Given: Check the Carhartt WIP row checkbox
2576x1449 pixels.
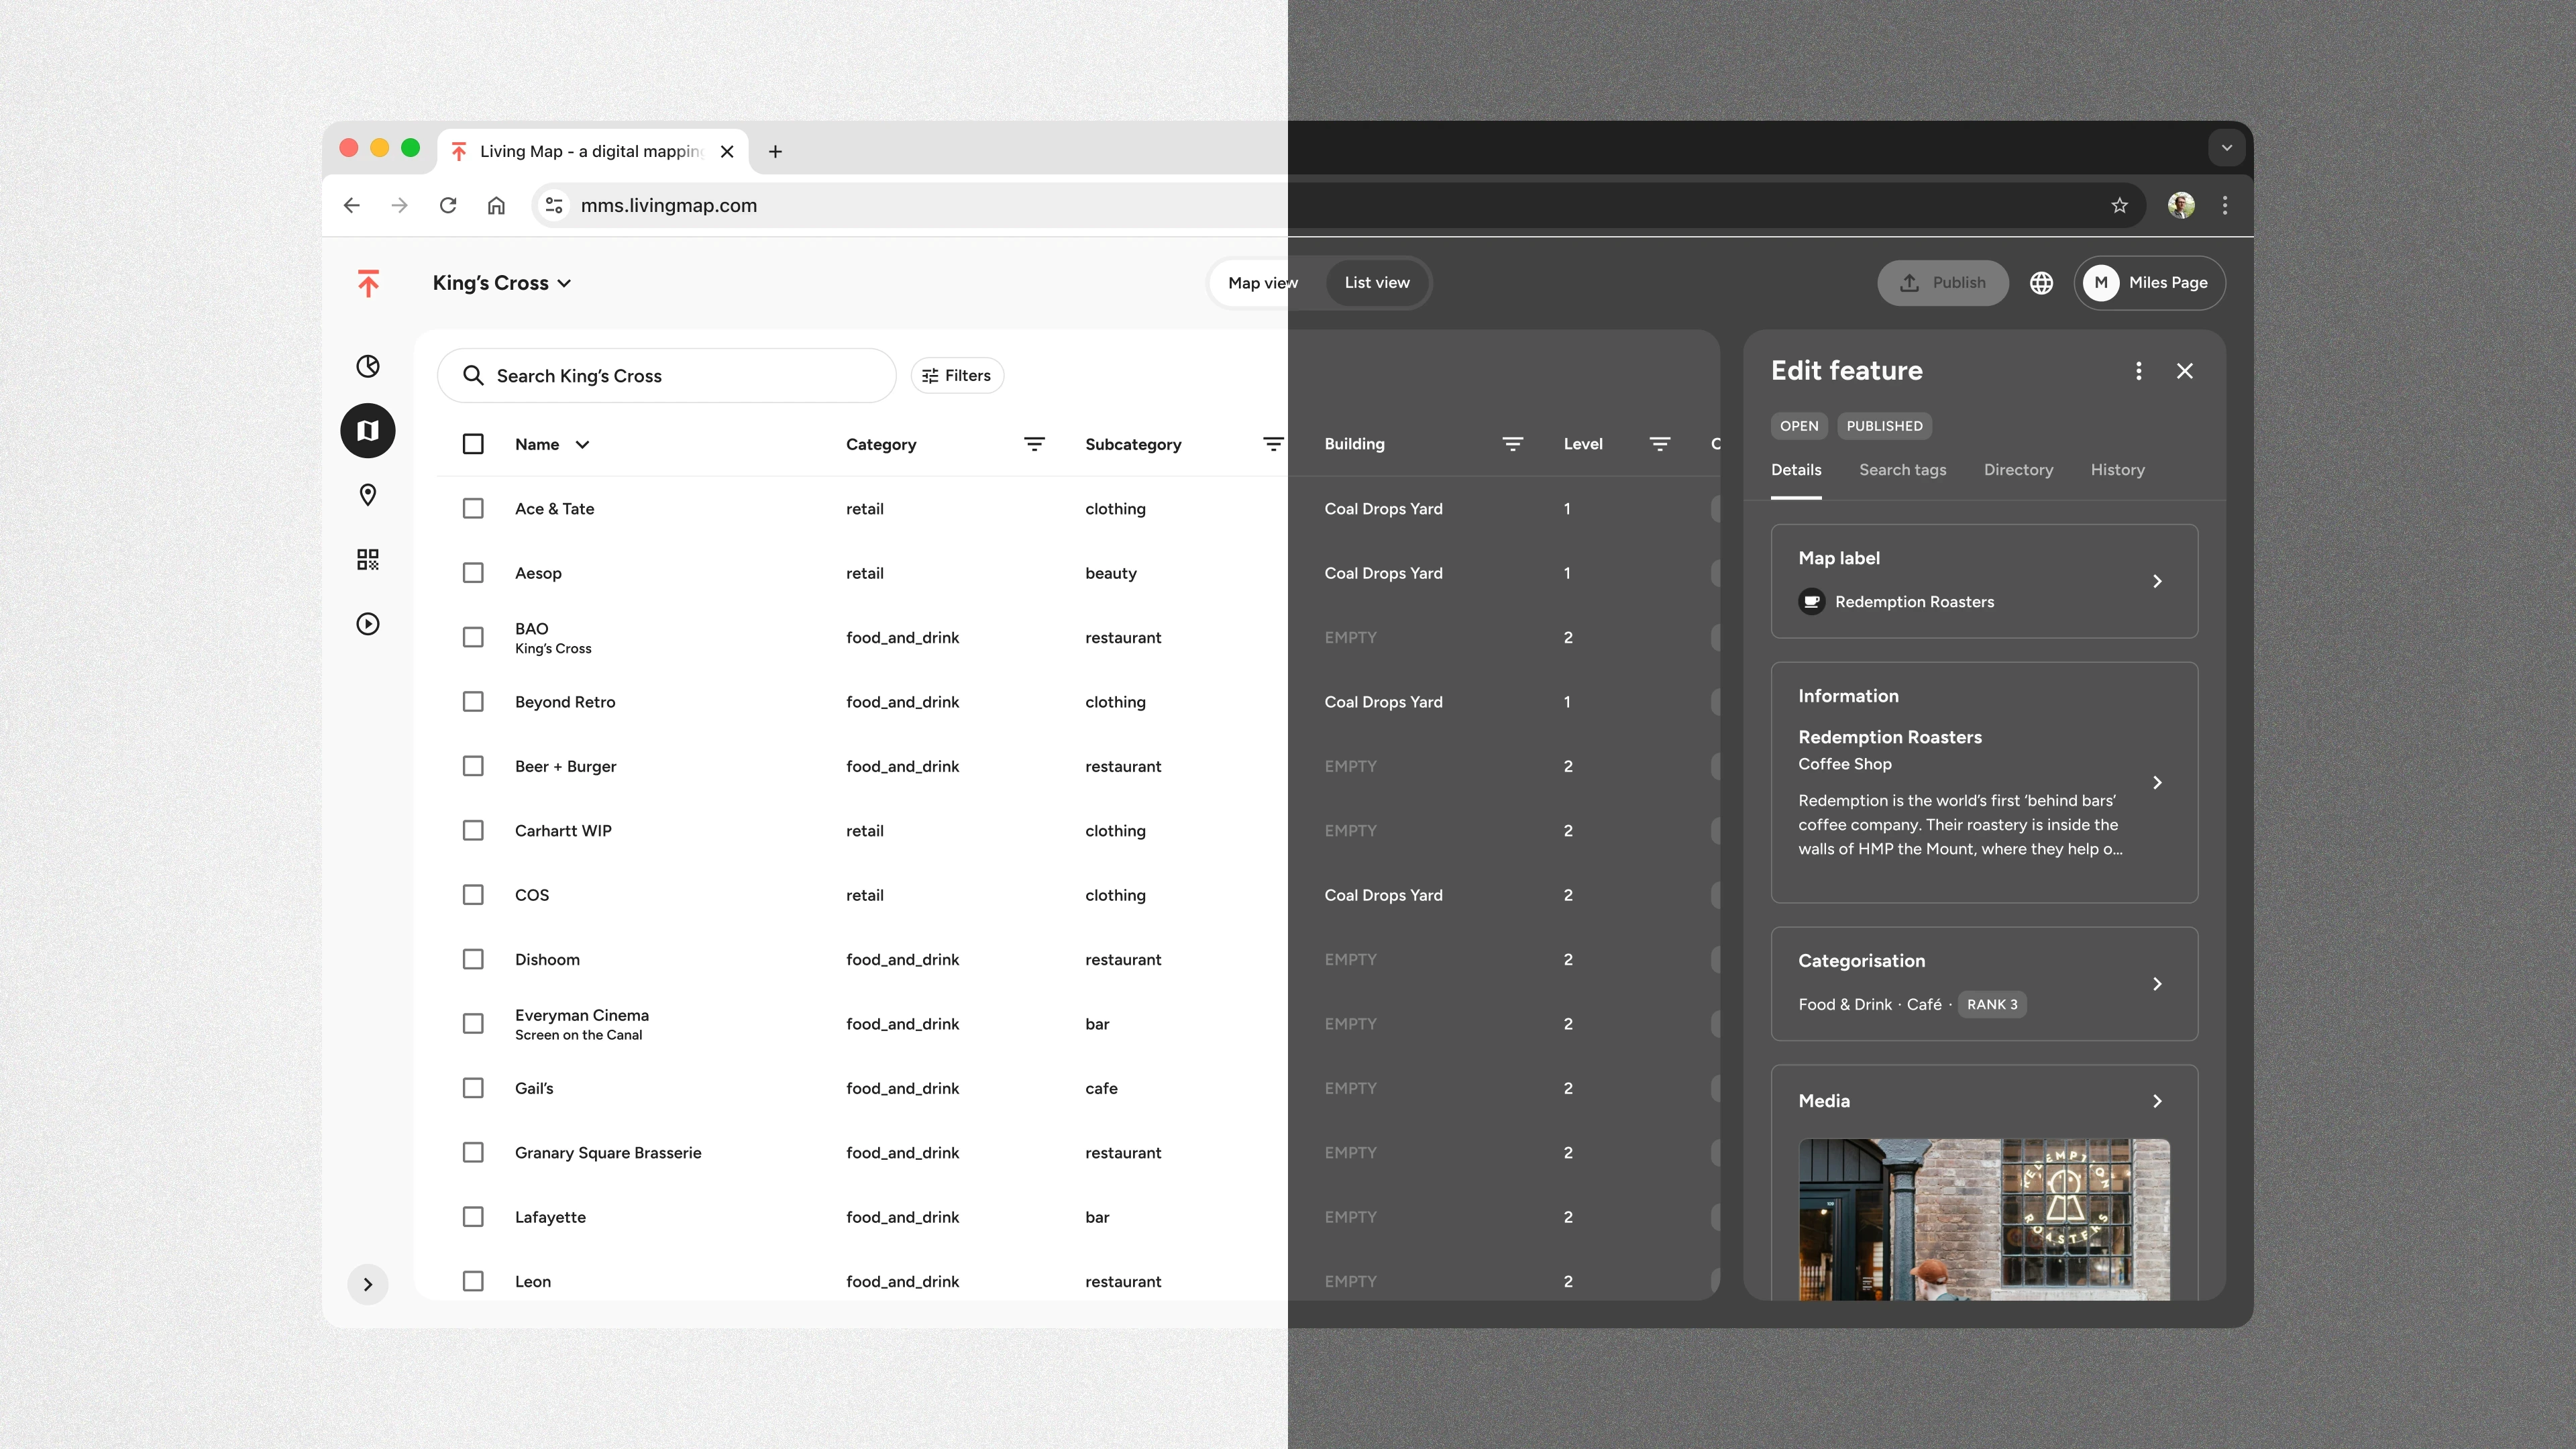Looking at the screenshot, I should click(473, 831).
